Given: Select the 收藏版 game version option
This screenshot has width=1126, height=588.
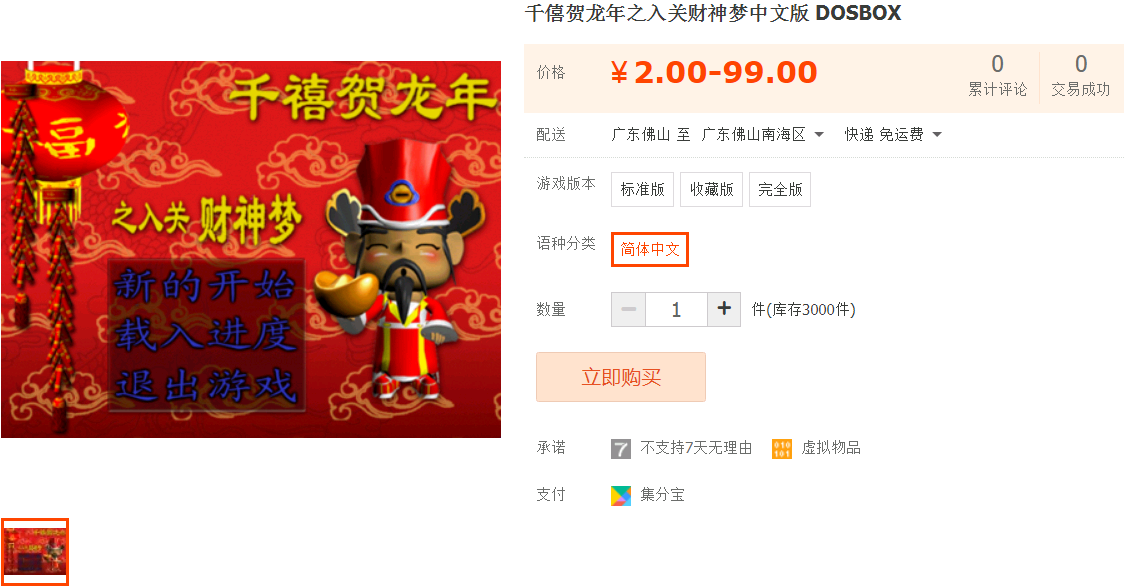Looking at the screenshot, I should point(711,190).
